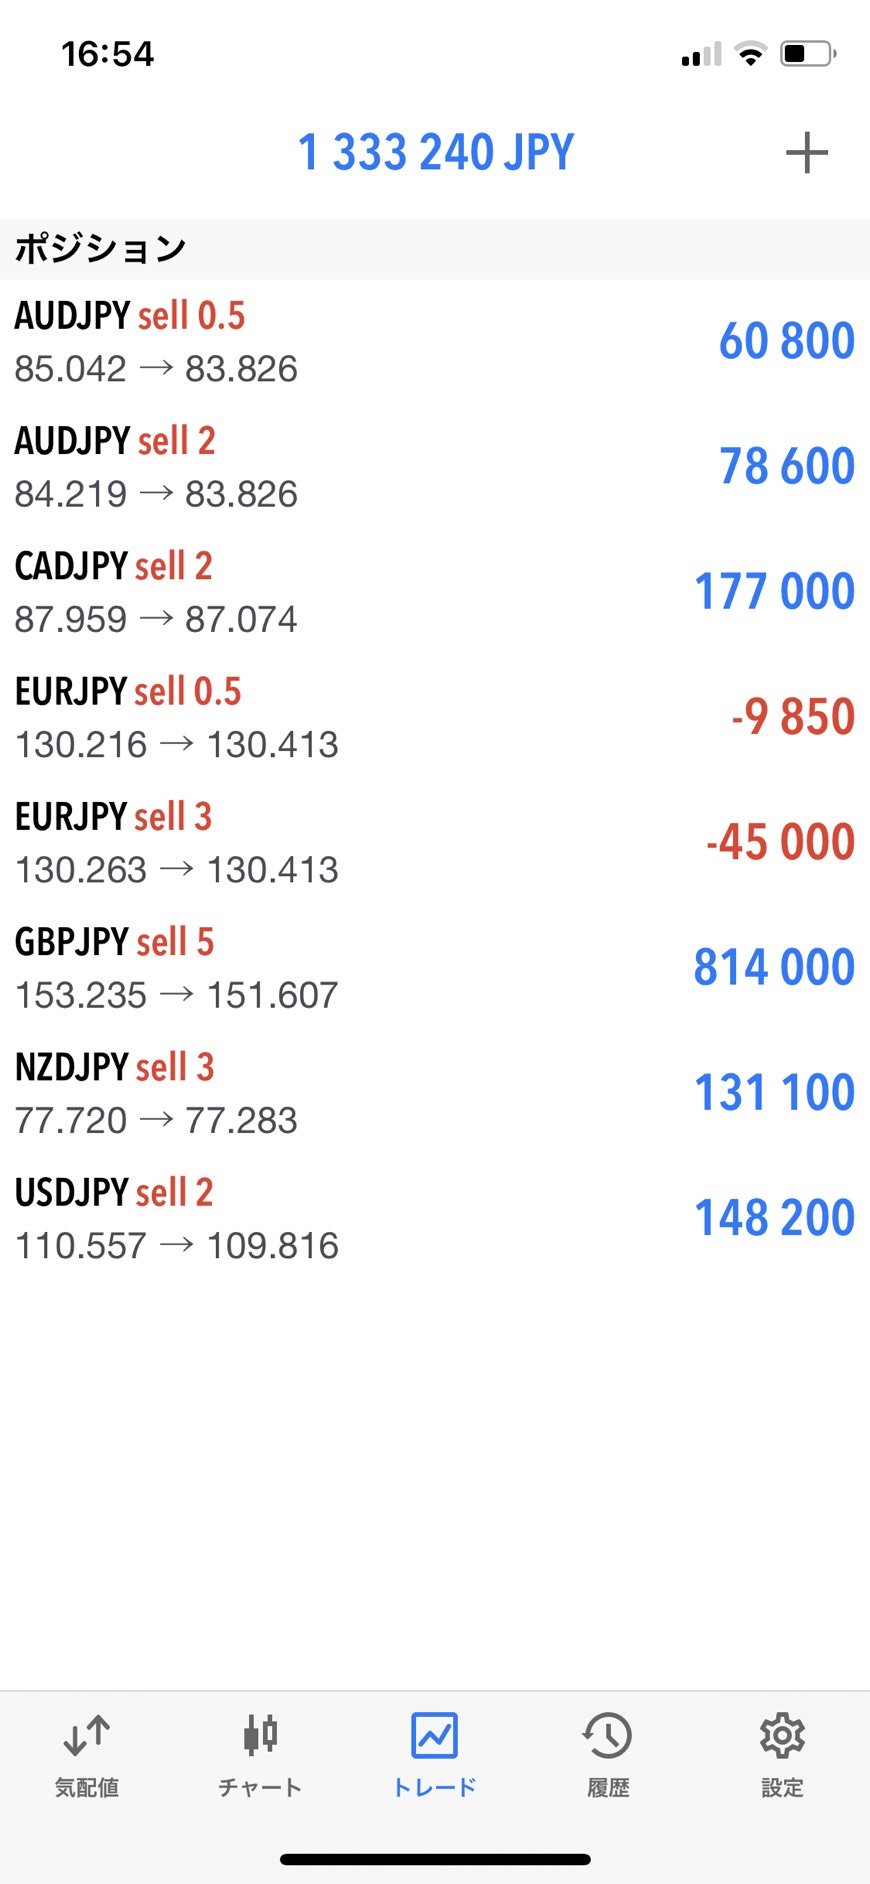870x1884 pixels.
Task: Select the AUDJPY sell 0.5 position
Action: tap(435, 341)
